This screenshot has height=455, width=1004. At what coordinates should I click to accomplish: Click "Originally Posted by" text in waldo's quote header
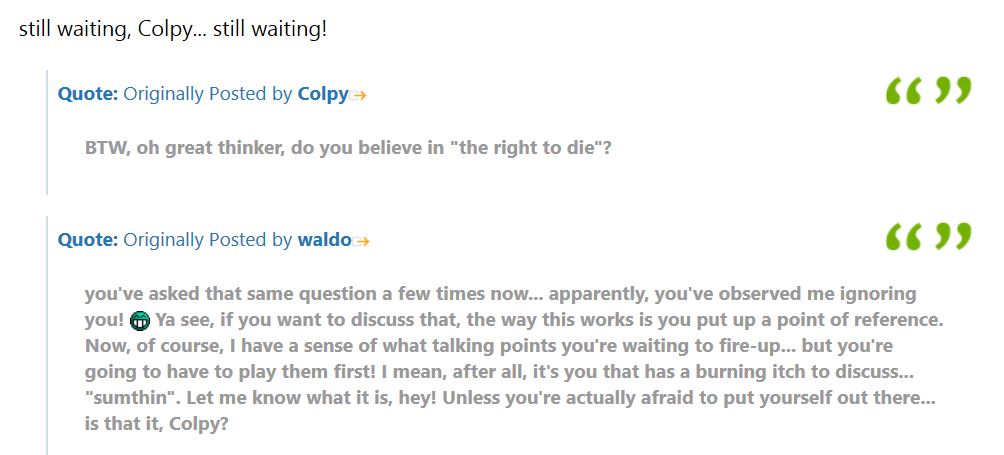tap(207, 240)
